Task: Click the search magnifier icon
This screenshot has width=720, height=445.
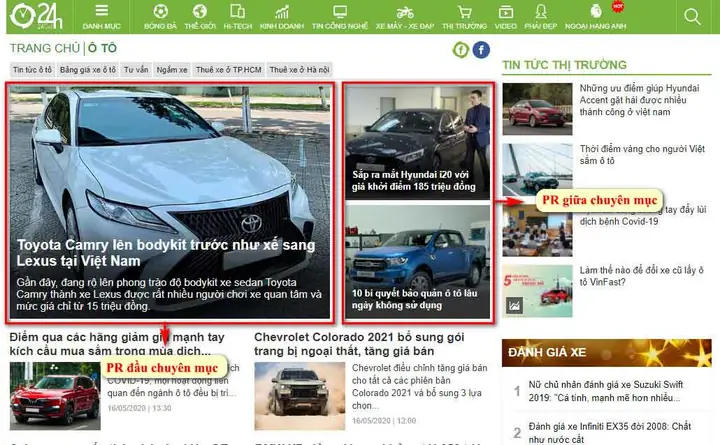Action: click(x=692, y=17)
